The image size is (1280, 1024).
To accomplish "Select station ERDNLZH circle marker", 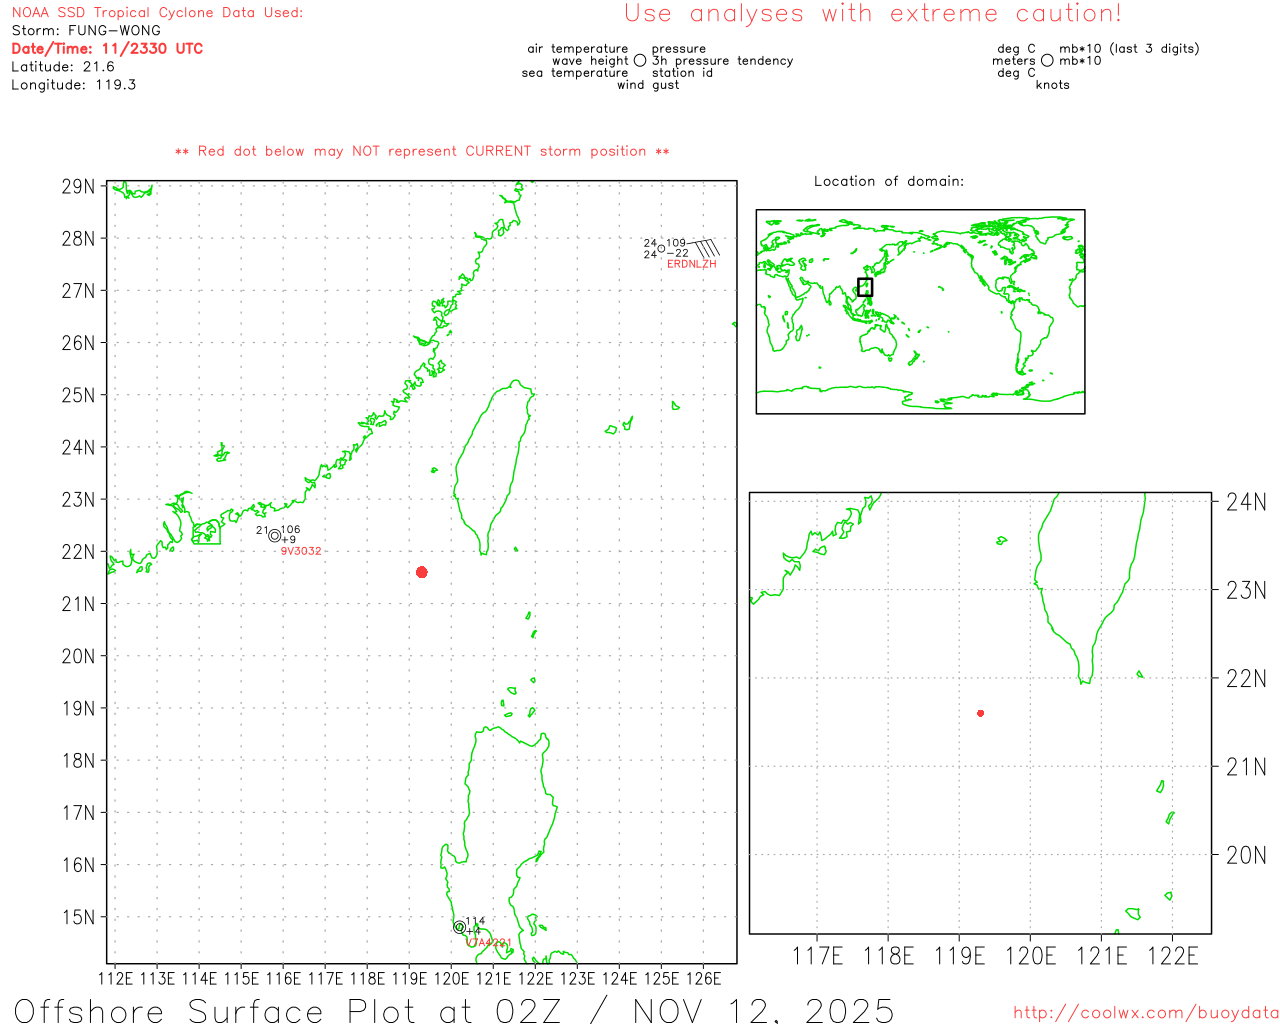I will pyautogui.click(x=661, y=249).
